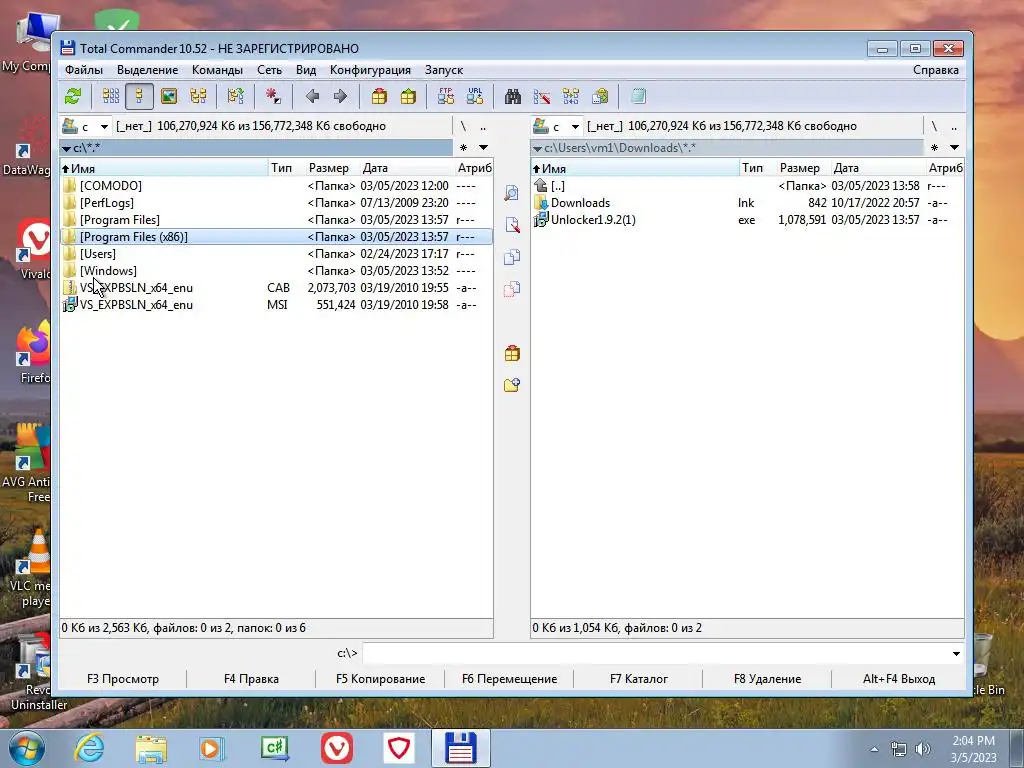Click F5 Копирование button
The image size is (1024, 768).
click(380, 679)
